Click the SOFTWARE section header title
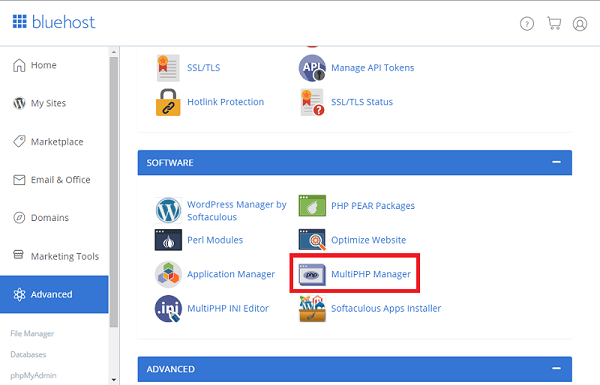Screen dimensions: 600x385 point(170,163)
